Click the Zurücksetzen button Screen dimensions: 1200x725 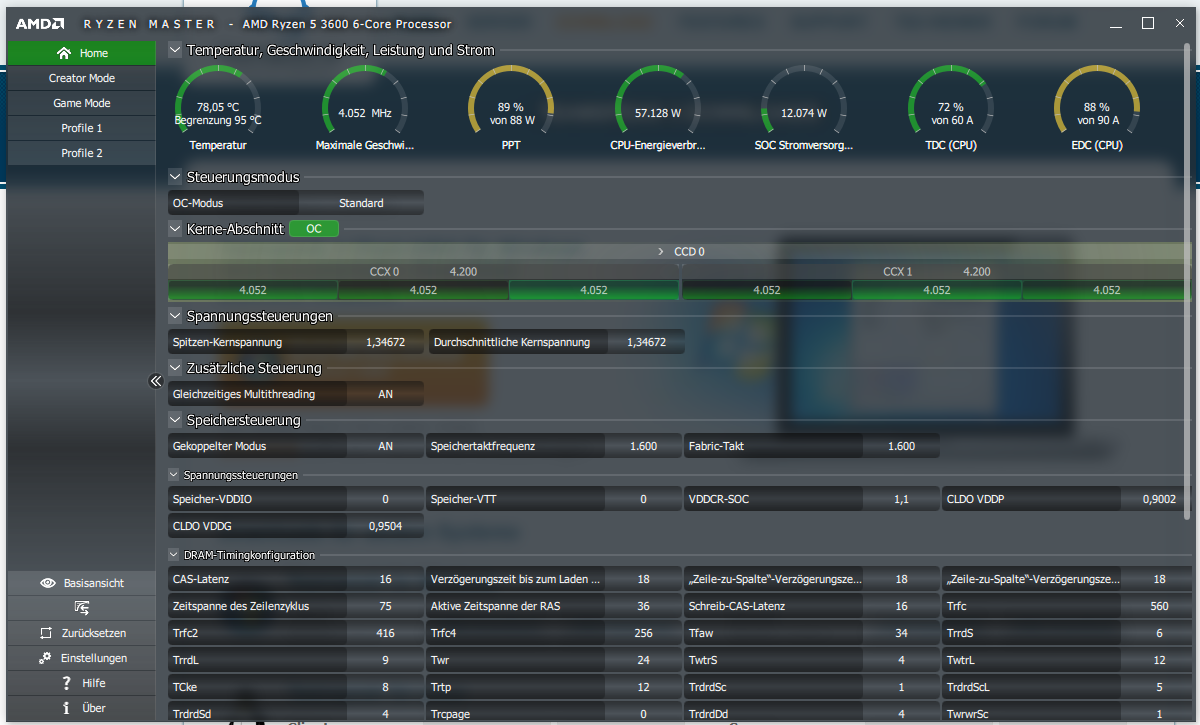coord(82,633)
